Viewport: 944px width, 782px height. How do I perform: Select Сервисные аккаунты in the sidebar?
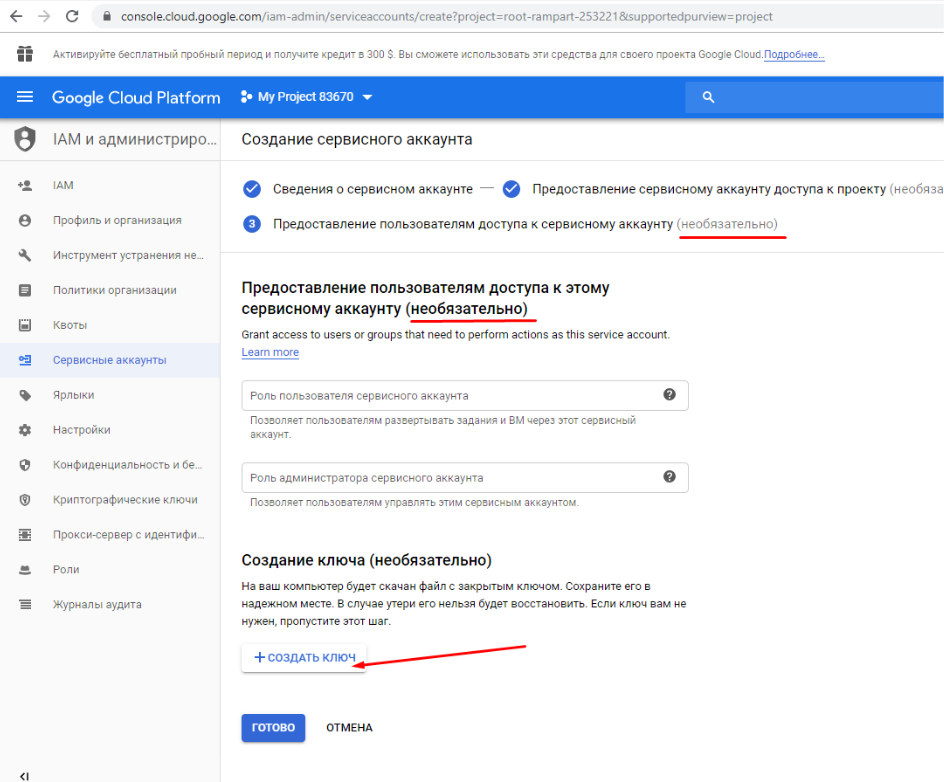tap(110, 360)
